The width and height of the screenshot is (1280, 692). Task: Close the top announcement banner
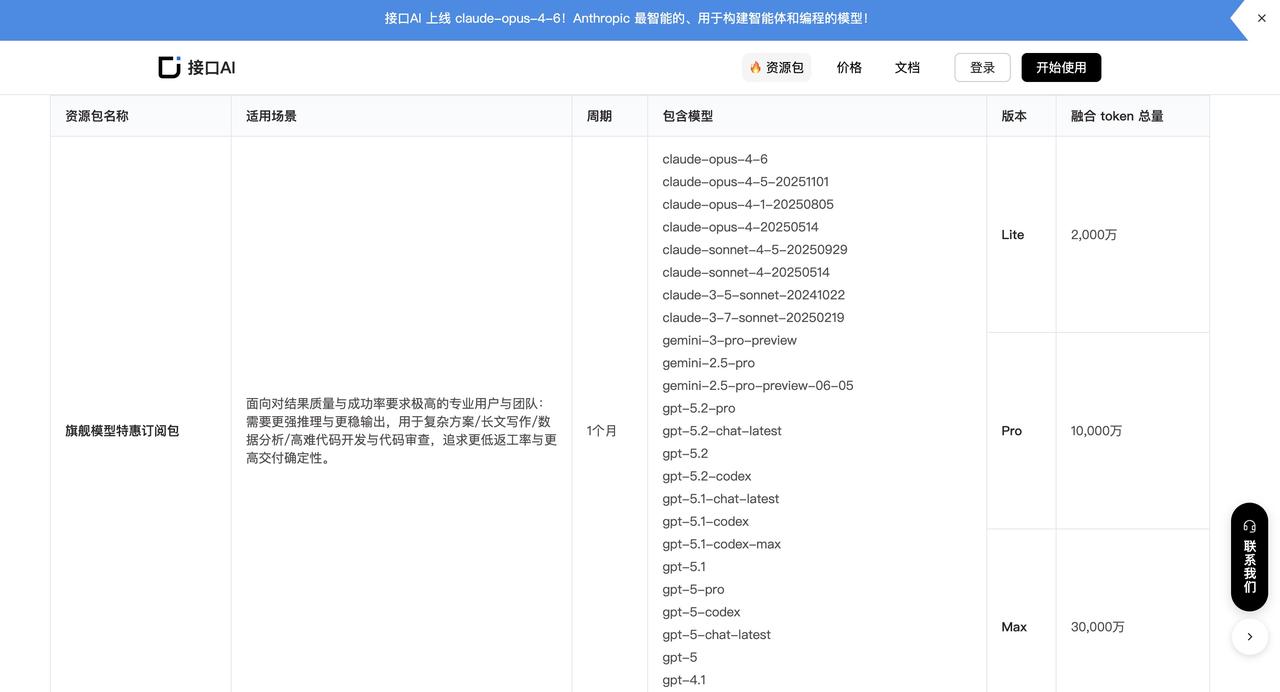click(1261, 18)
